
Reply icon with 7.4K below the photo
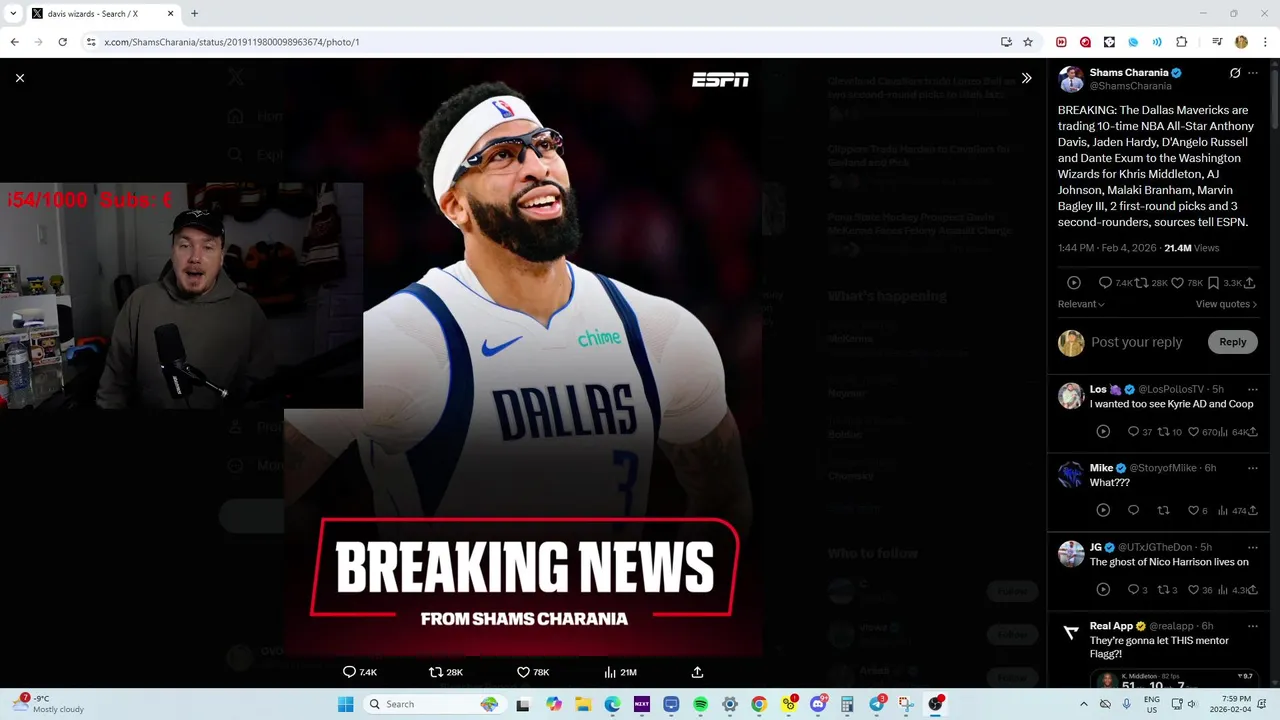(x=349, y=672)
